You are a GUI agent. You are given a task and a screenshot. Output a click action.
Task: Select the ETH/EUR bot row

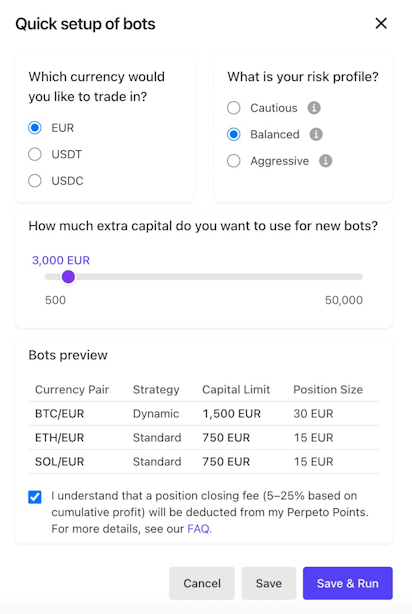(204, 438)
